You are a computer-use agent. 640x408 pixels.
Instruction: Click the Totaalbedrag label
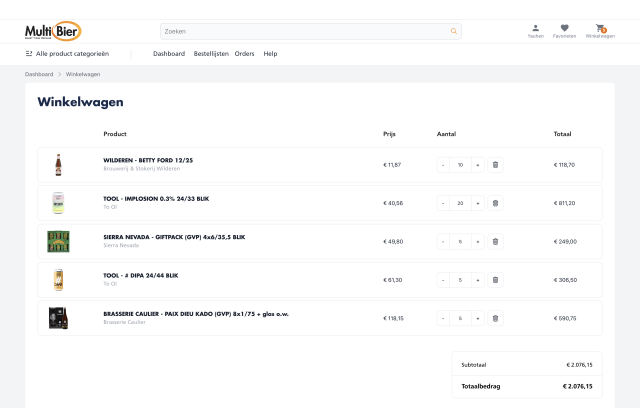click(481, 386)
